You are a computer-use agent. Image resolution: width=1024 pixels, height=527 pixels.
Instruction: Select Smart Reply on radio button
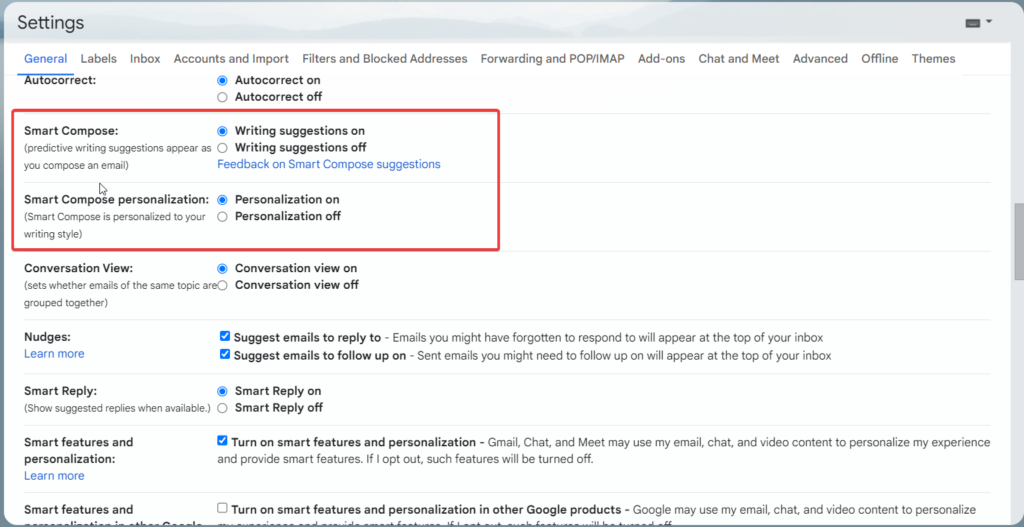pyautogui.click(x=222, y=391)
